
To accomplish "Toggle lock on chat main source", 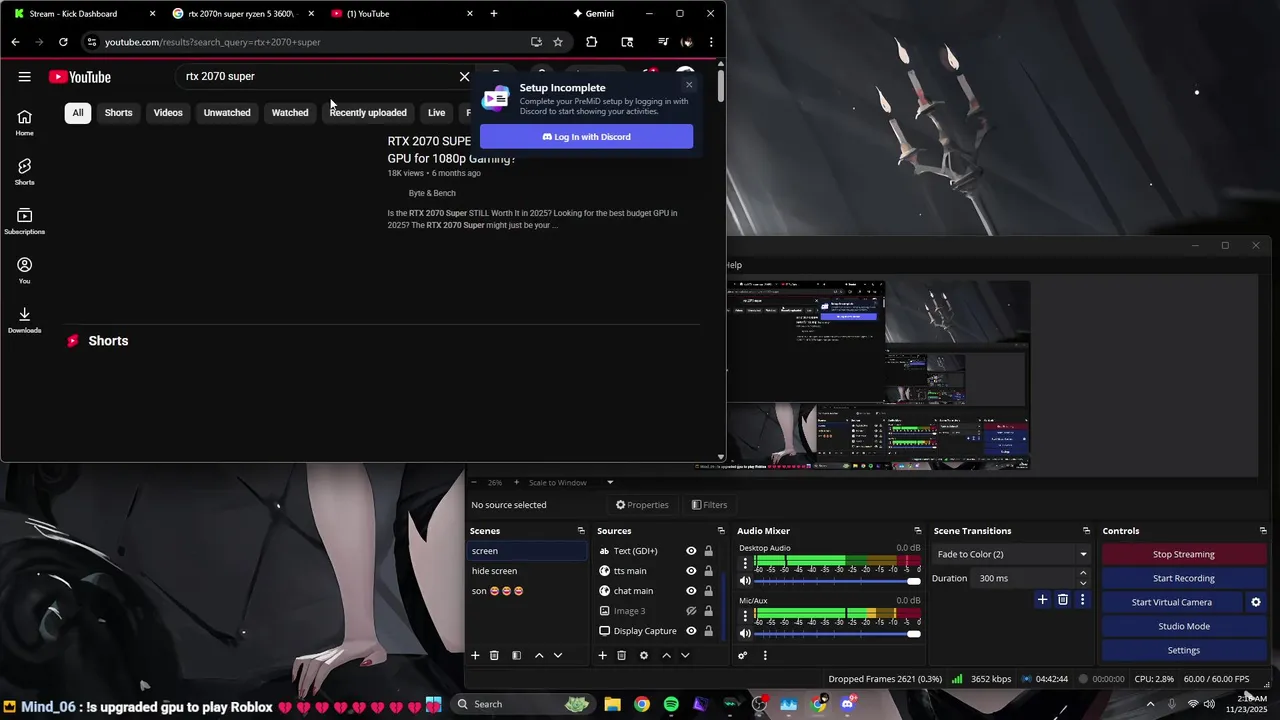I will (x=708, y=591).
